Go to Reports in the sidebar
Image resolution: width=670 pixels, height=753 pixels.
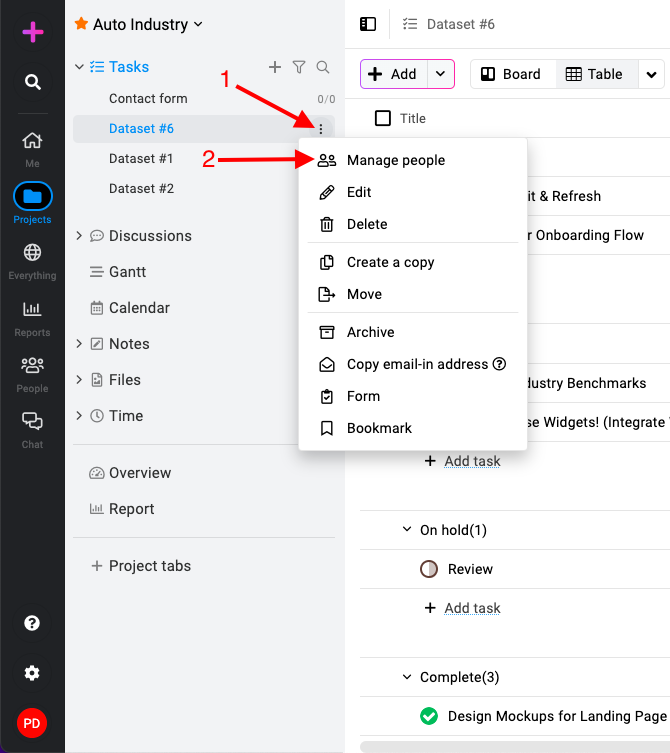click(x=32, y=318)
